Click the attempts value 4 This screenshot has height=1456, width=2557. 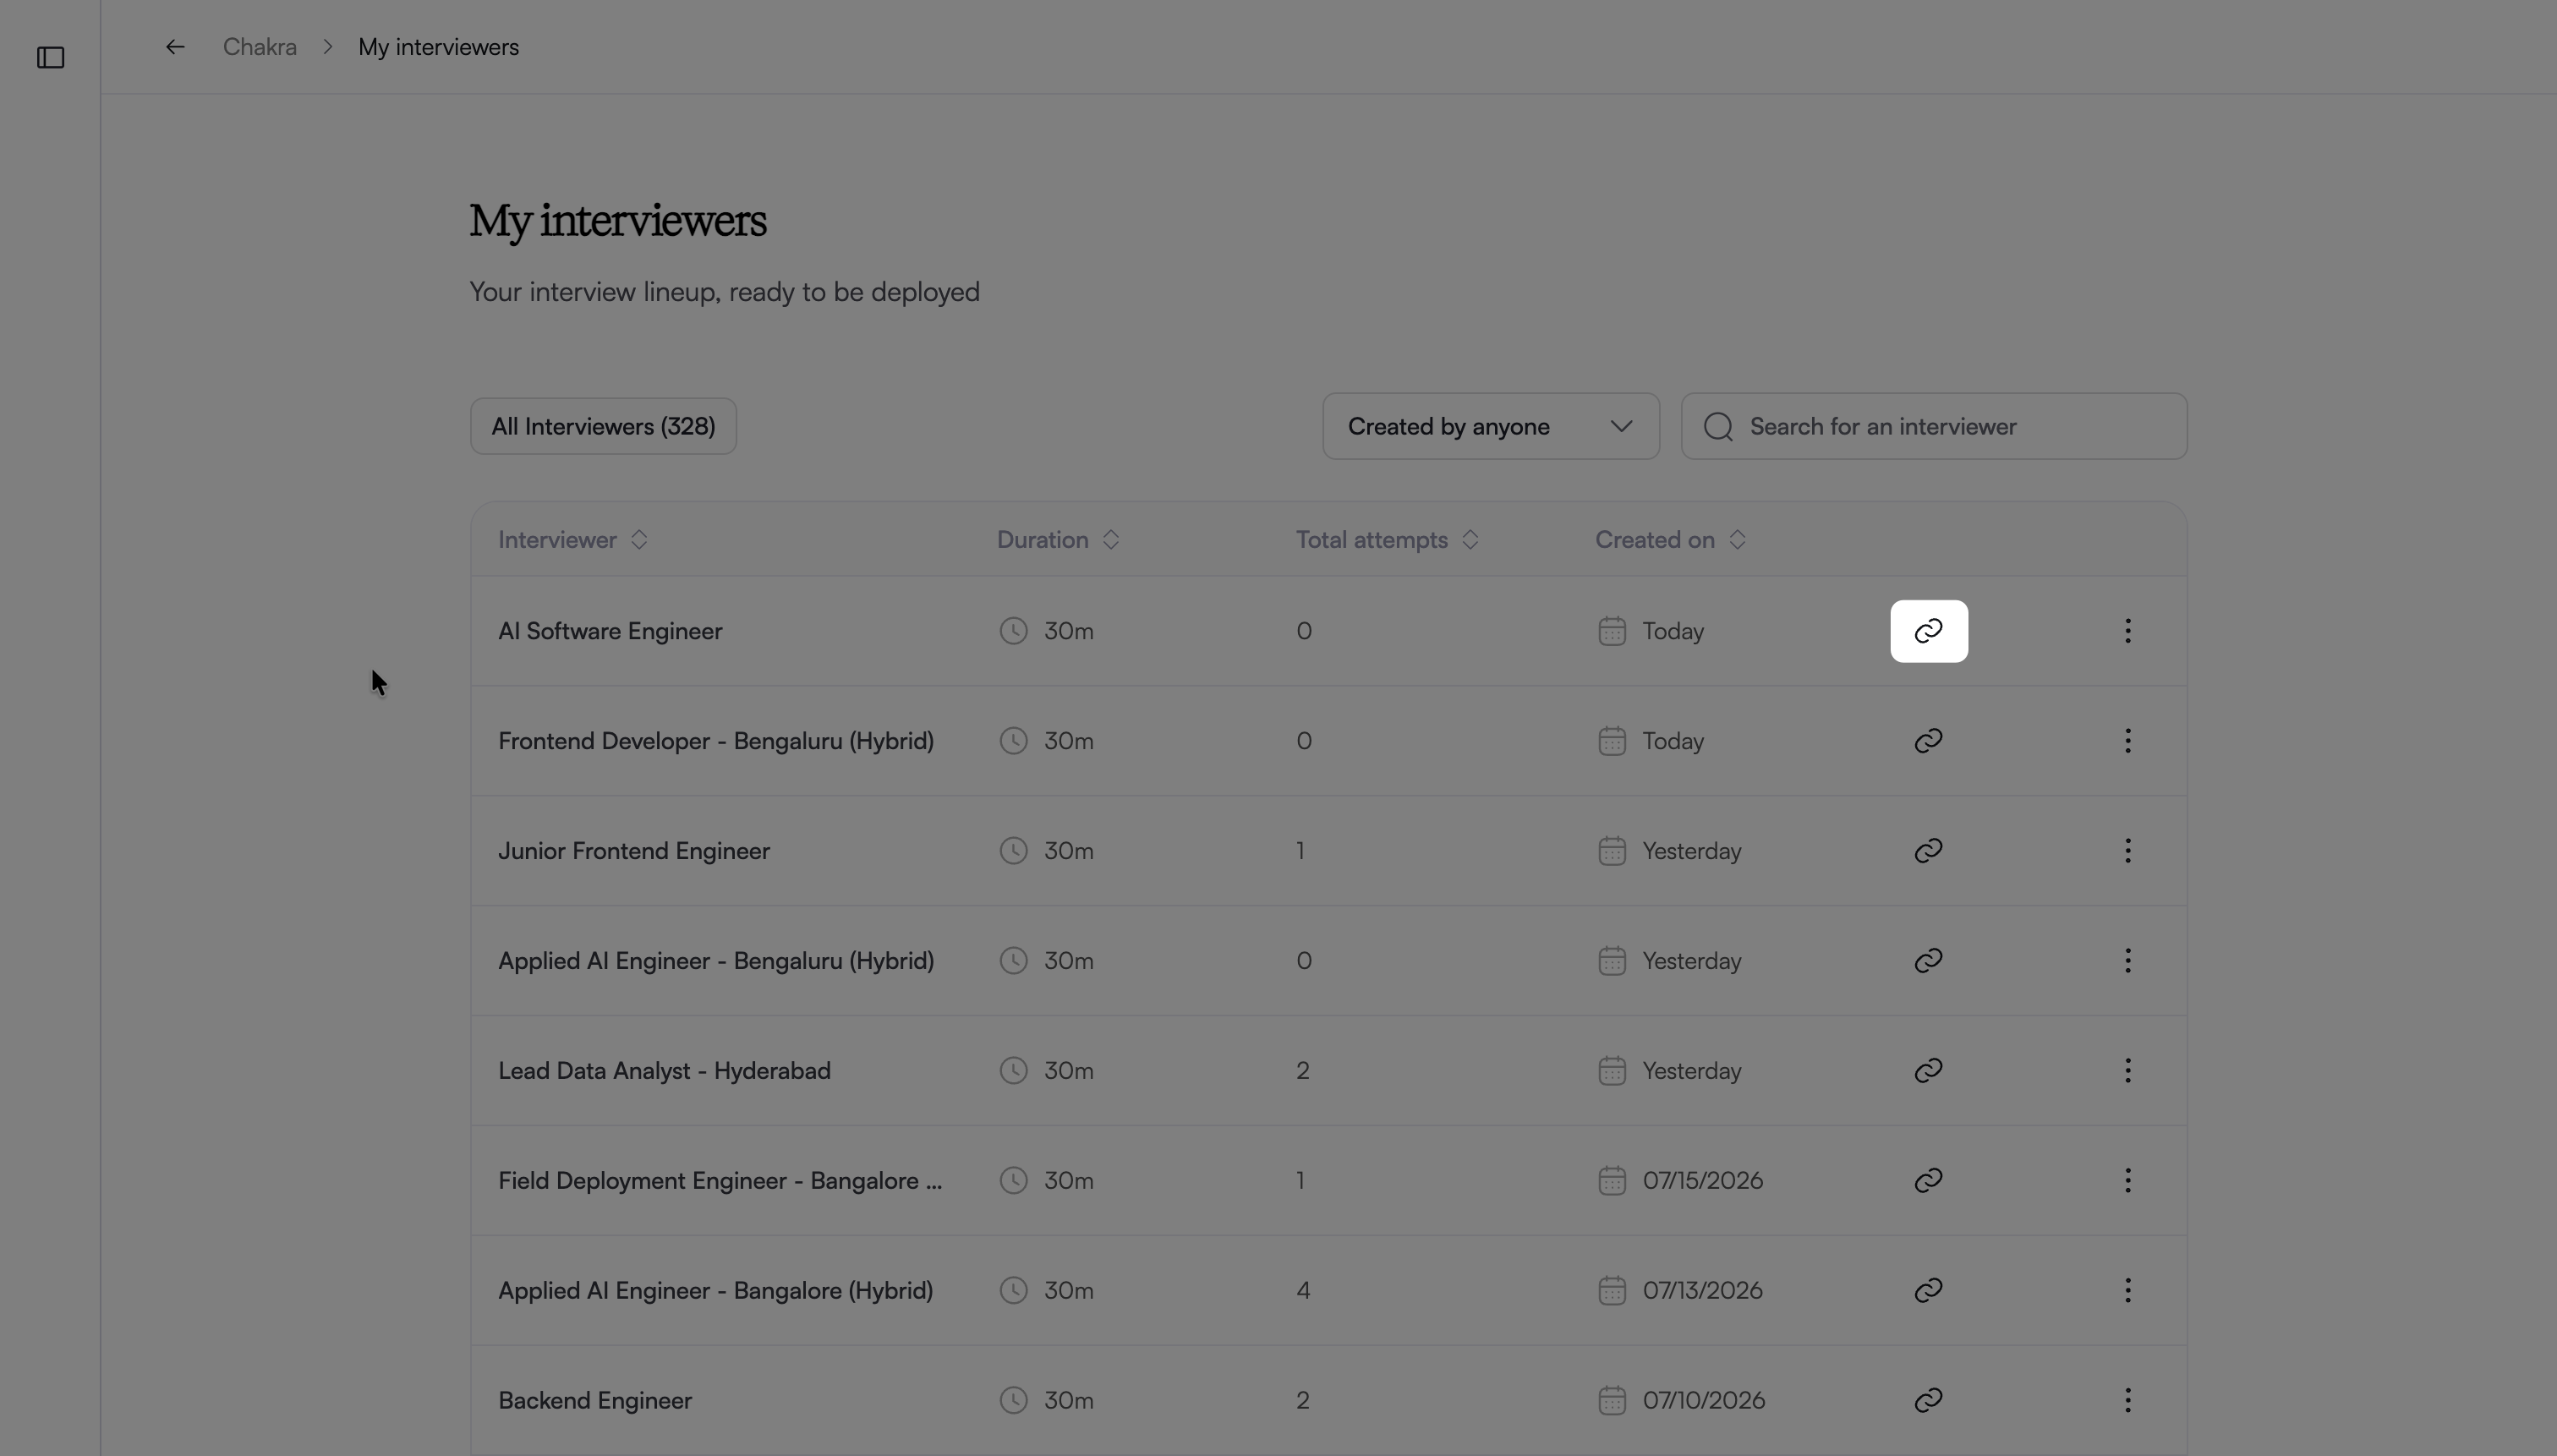click(x=1303, y=1291)
